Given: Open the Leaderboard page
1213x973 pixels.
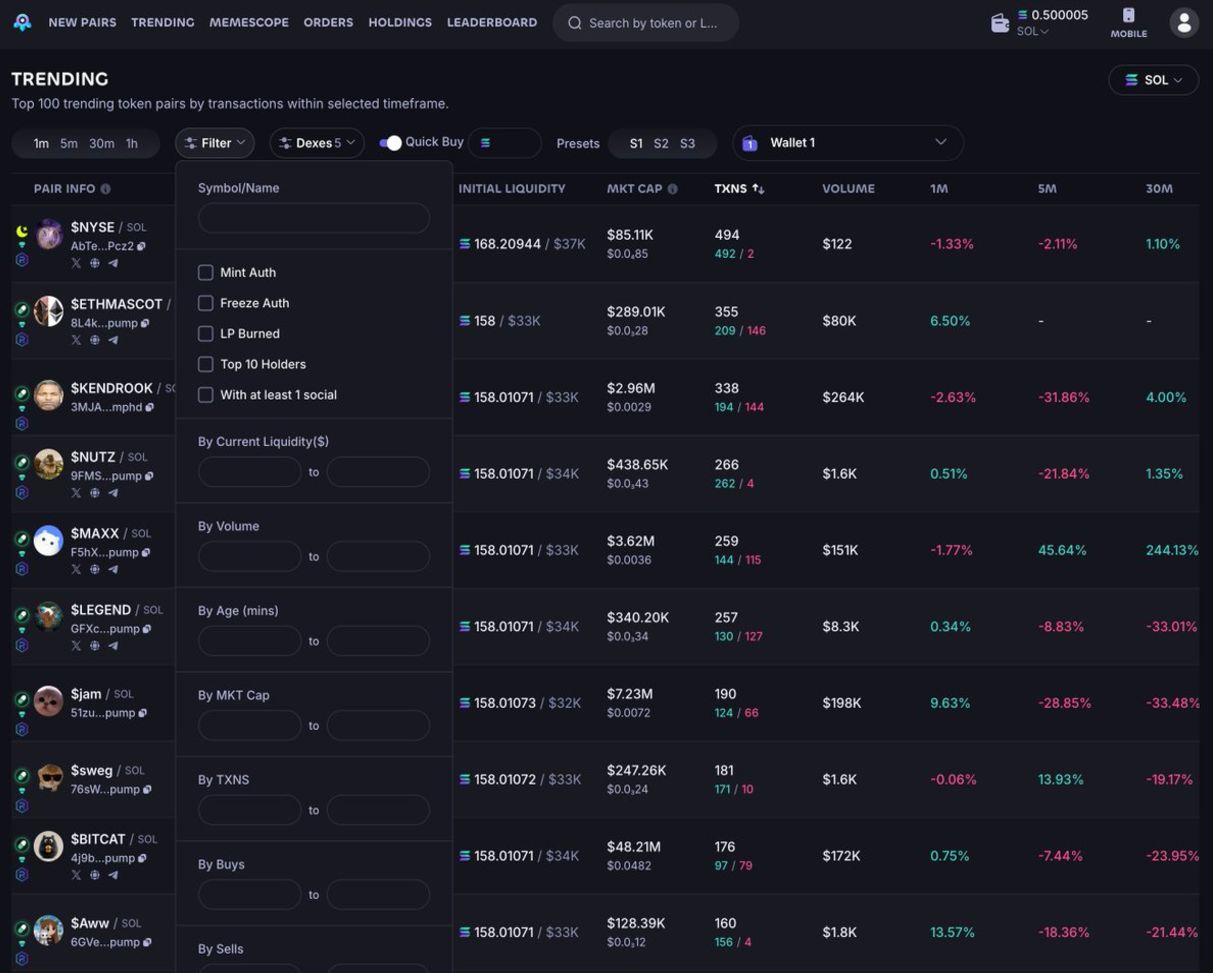Looking at the screenshot, I should tap(492, 22).
